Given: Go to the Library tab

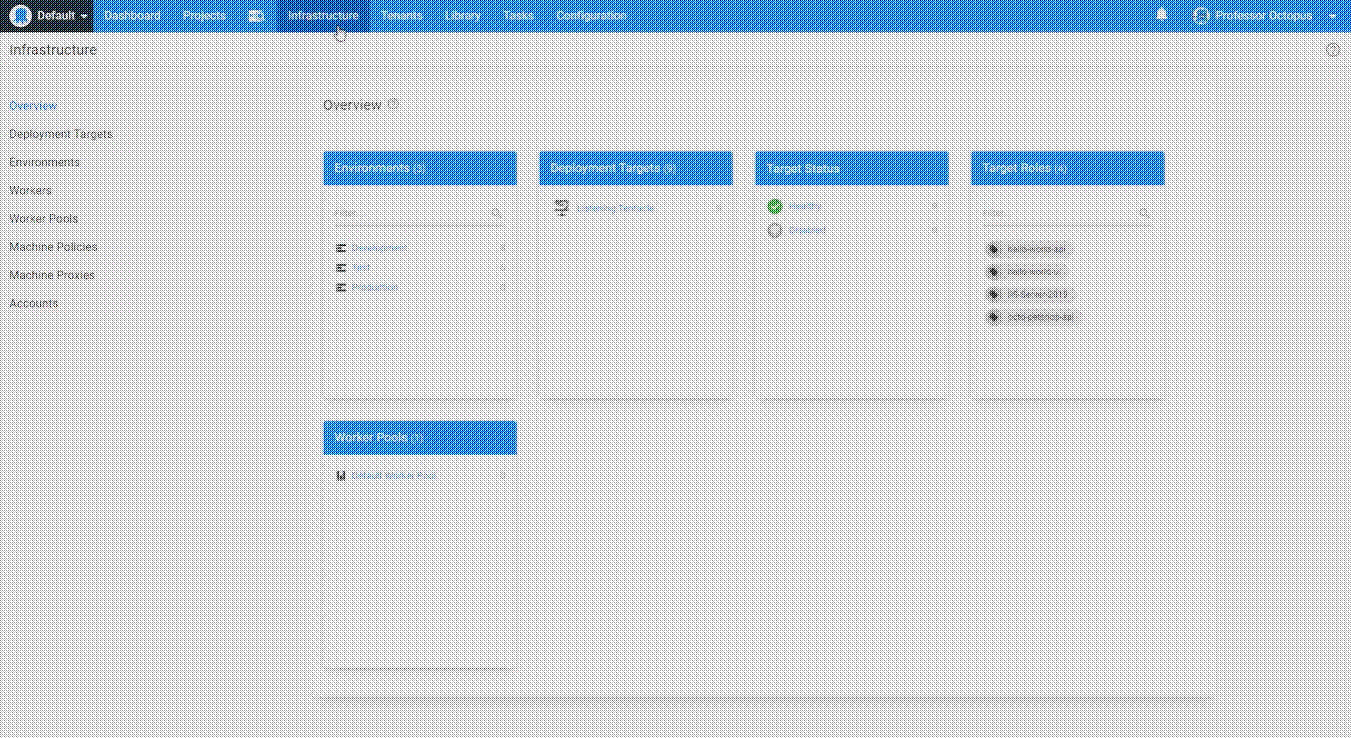Looking at the screenshot, I should [x=462, y=16].
